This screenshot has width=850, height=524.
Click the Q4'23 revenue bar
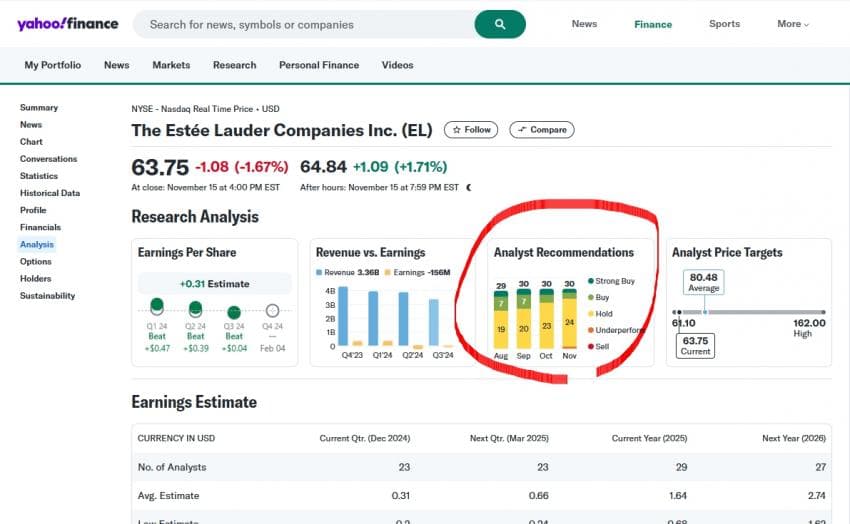(343, 316)
